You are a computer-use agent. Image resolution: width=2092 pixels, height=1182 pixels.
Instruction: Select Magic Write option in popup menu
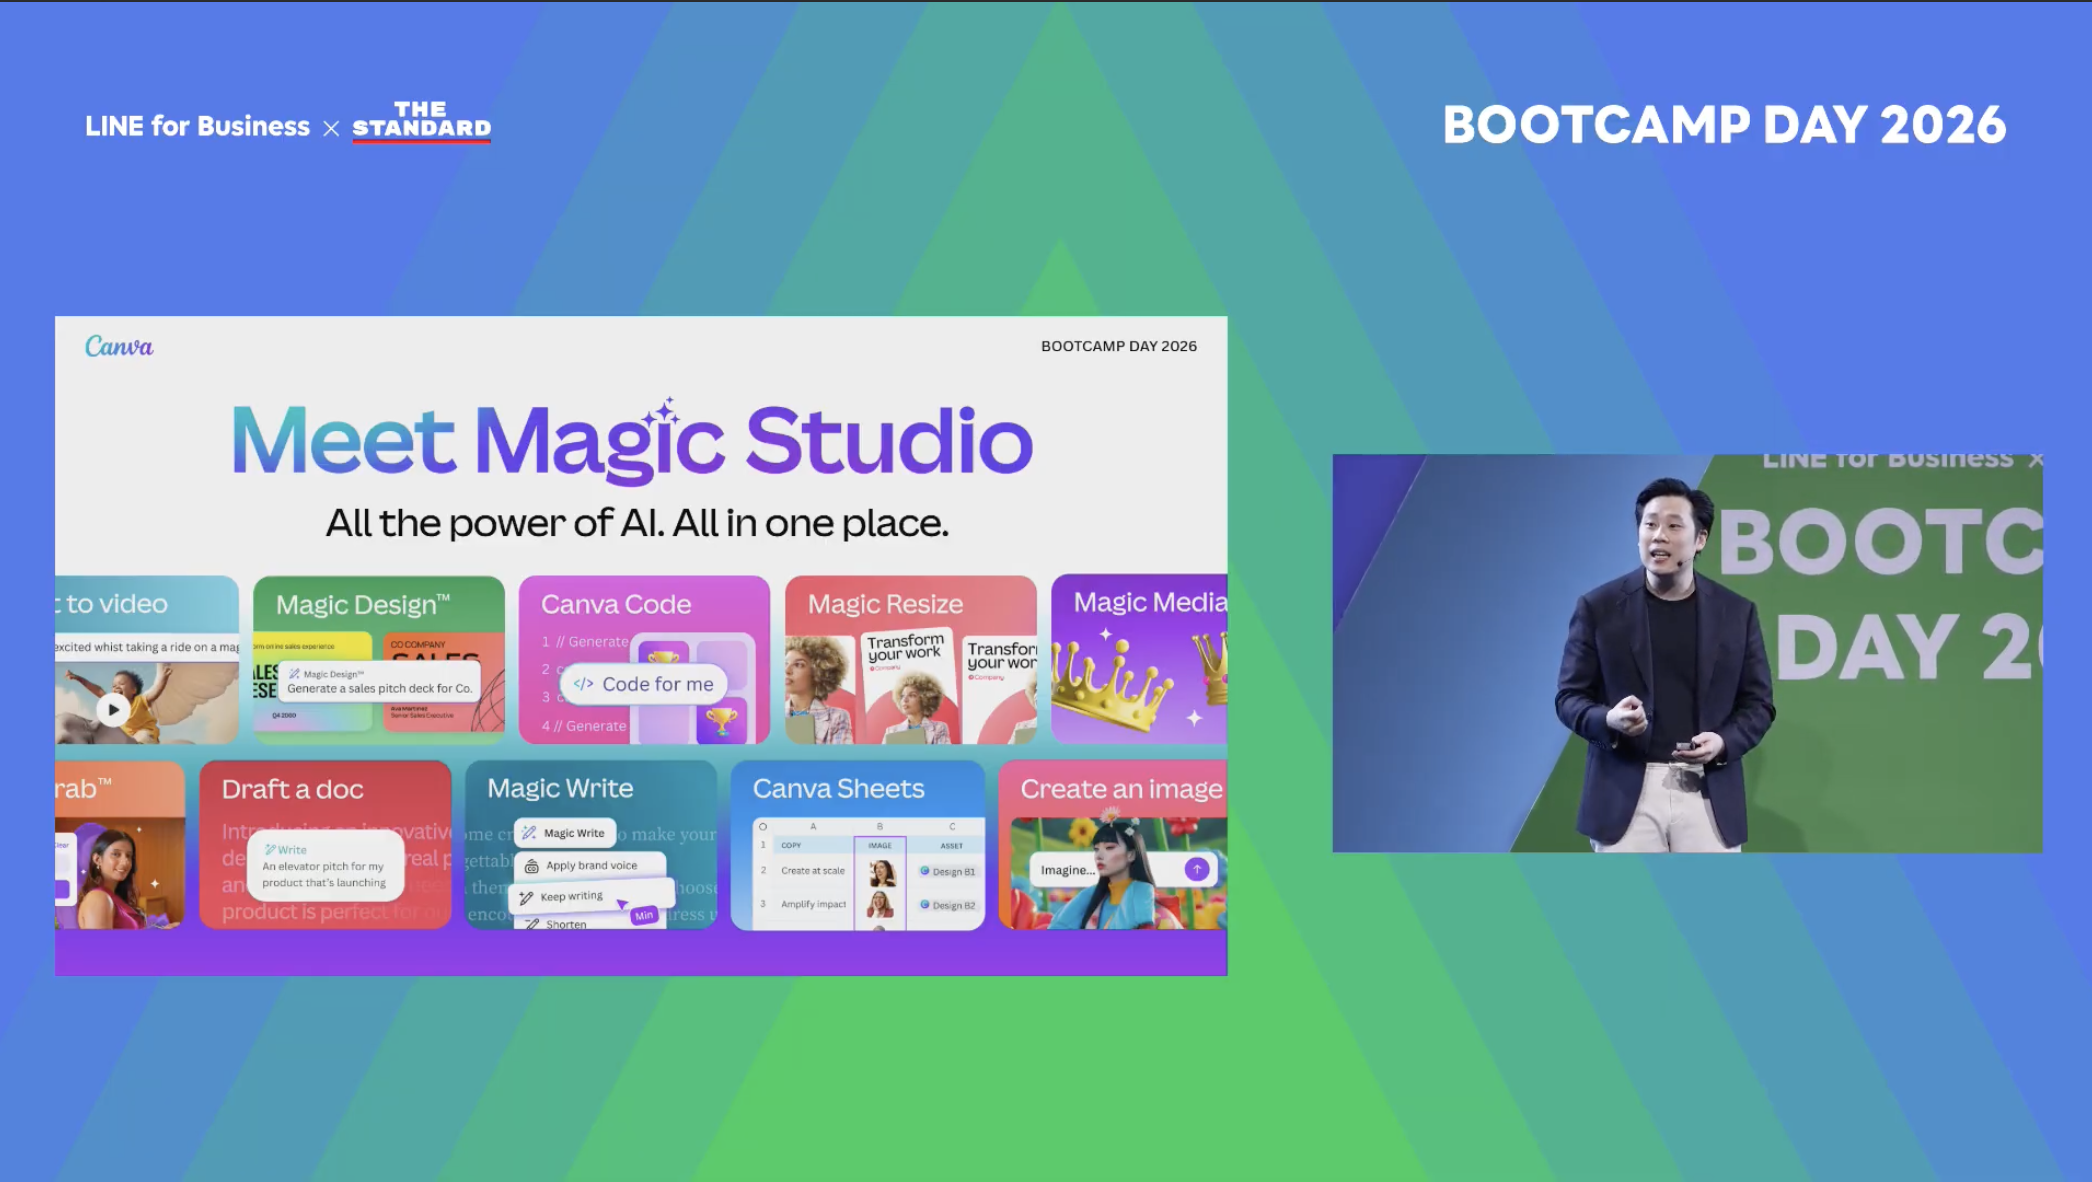pos(565,832)
